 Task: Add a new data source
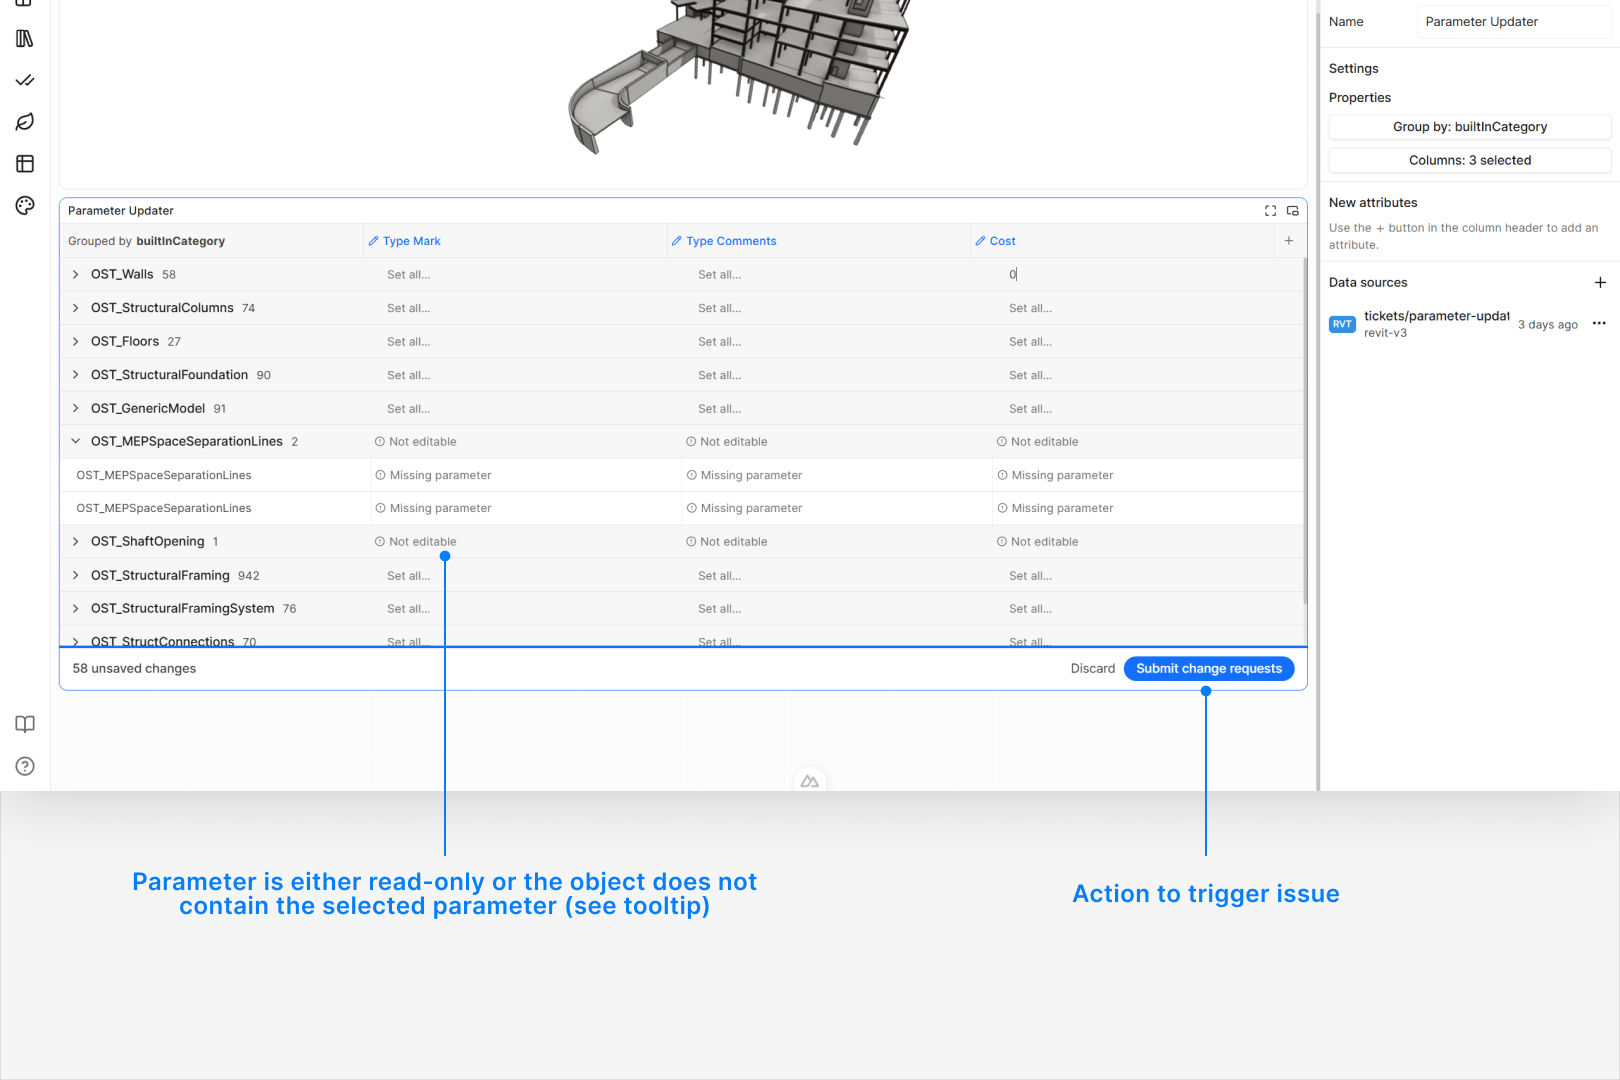tap(1600, 283)
